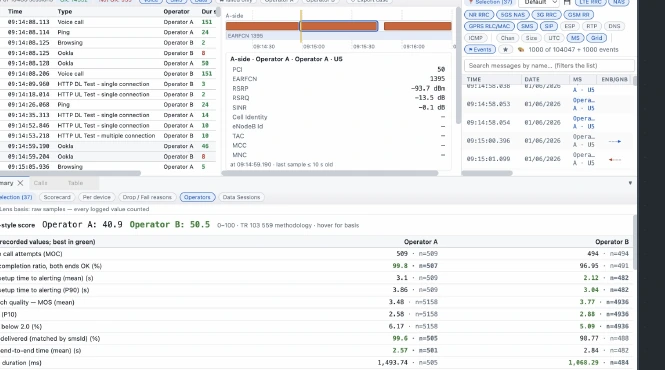The width and height of the screenshot is (665, 370).
Task: Sort messages by the DATE column header
Action: point(532,79)
